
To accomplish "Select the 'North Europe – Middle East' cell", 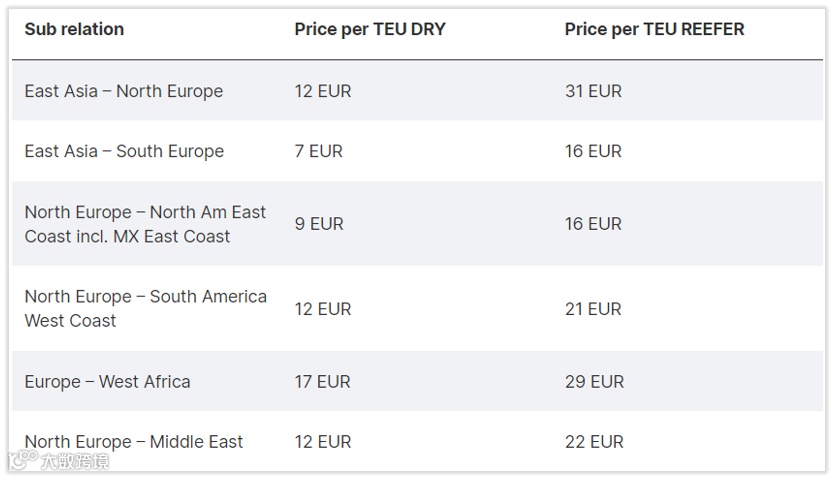I will click(134, 441).
